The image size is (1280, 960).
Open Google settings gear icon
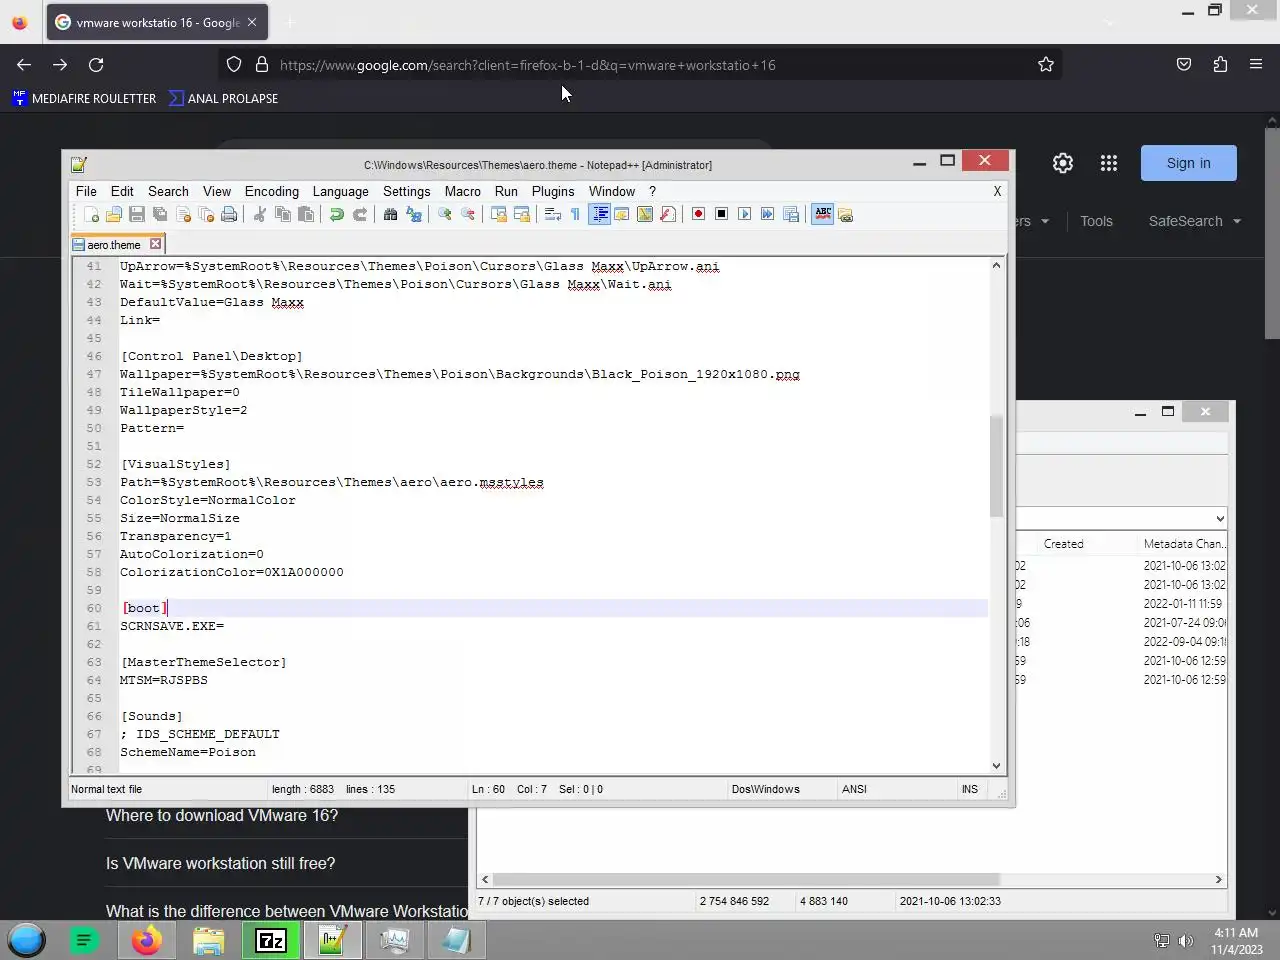[x=1062, y=163]
